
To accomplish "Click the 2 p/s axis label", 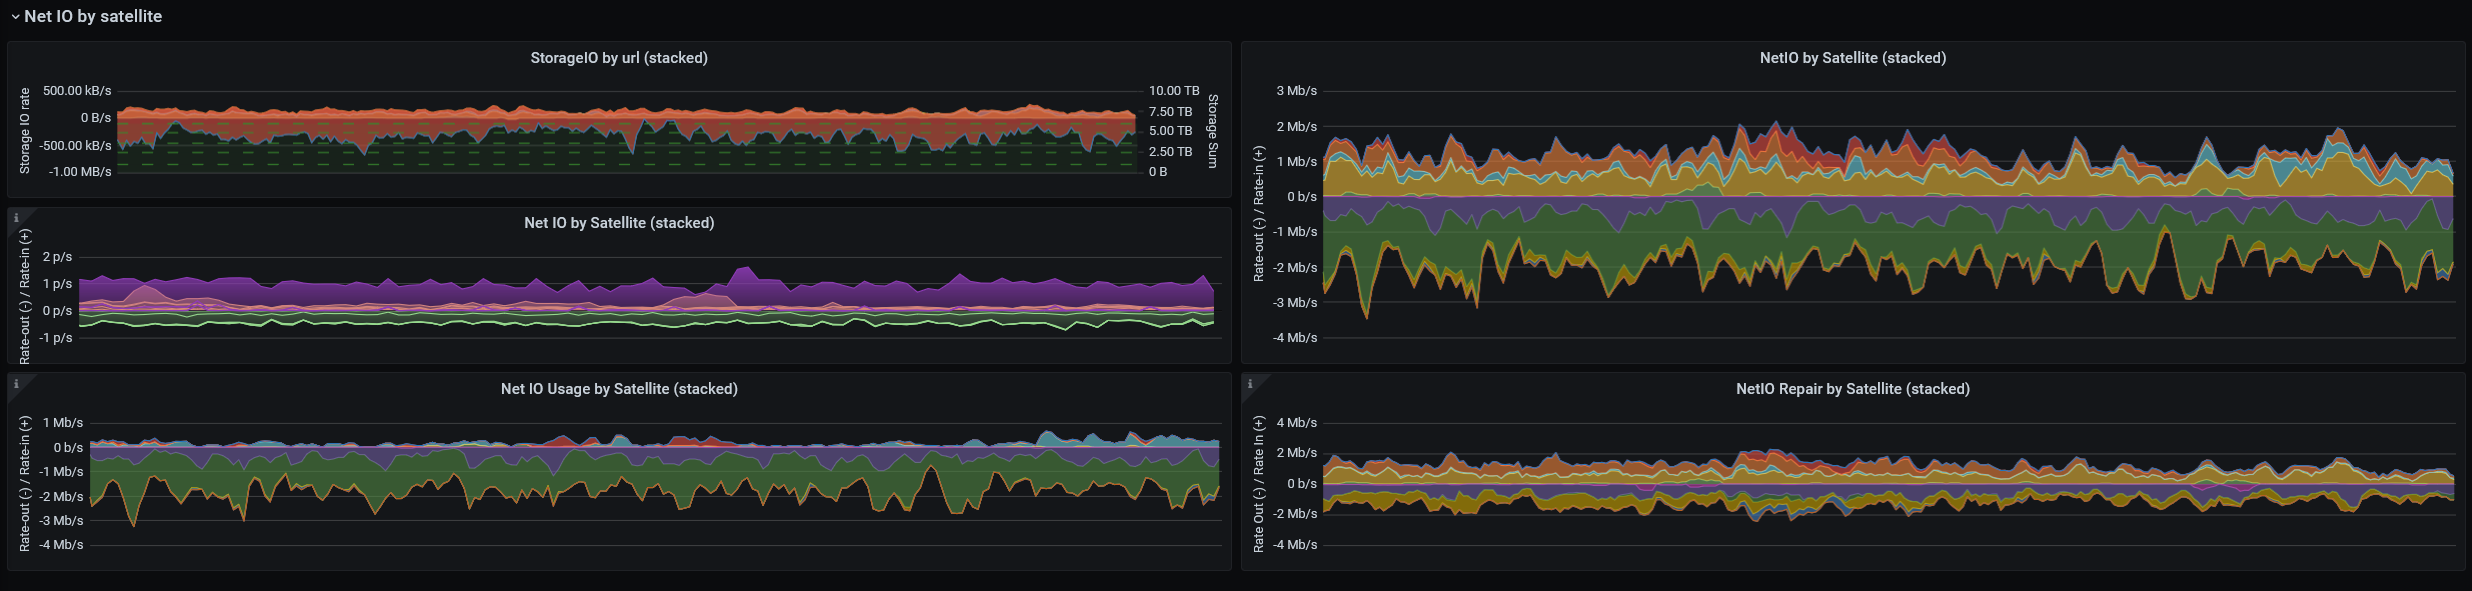I will point(57,257).
